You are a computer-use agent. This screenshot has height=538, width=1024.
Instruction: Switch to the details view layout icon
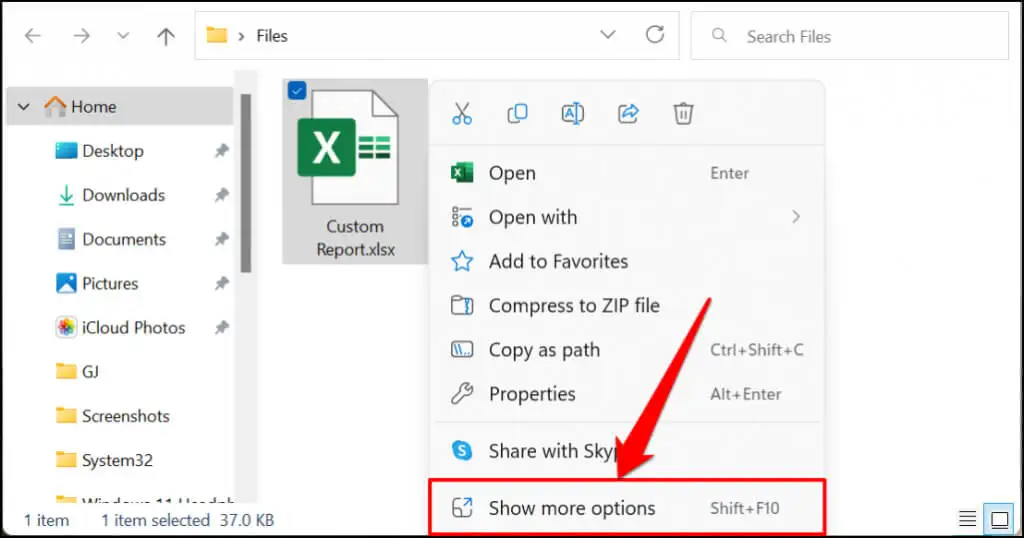tap(967, 519)
